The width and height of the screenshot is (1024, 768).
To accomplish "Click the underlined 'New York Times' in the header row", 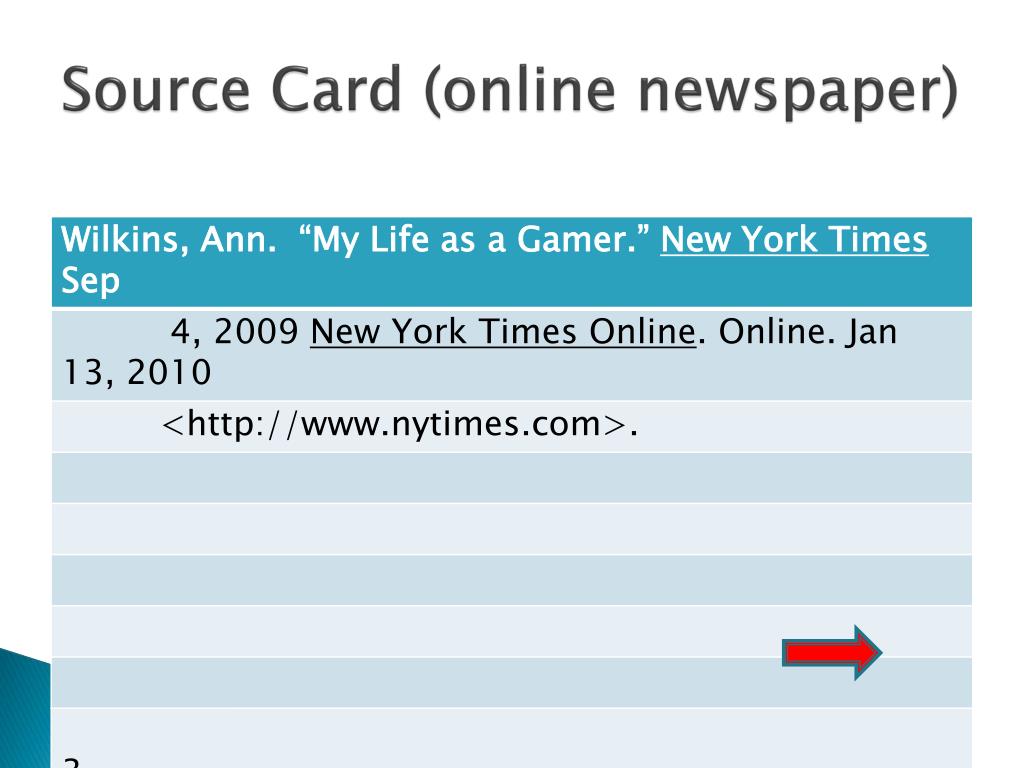I will pos(794,240).
